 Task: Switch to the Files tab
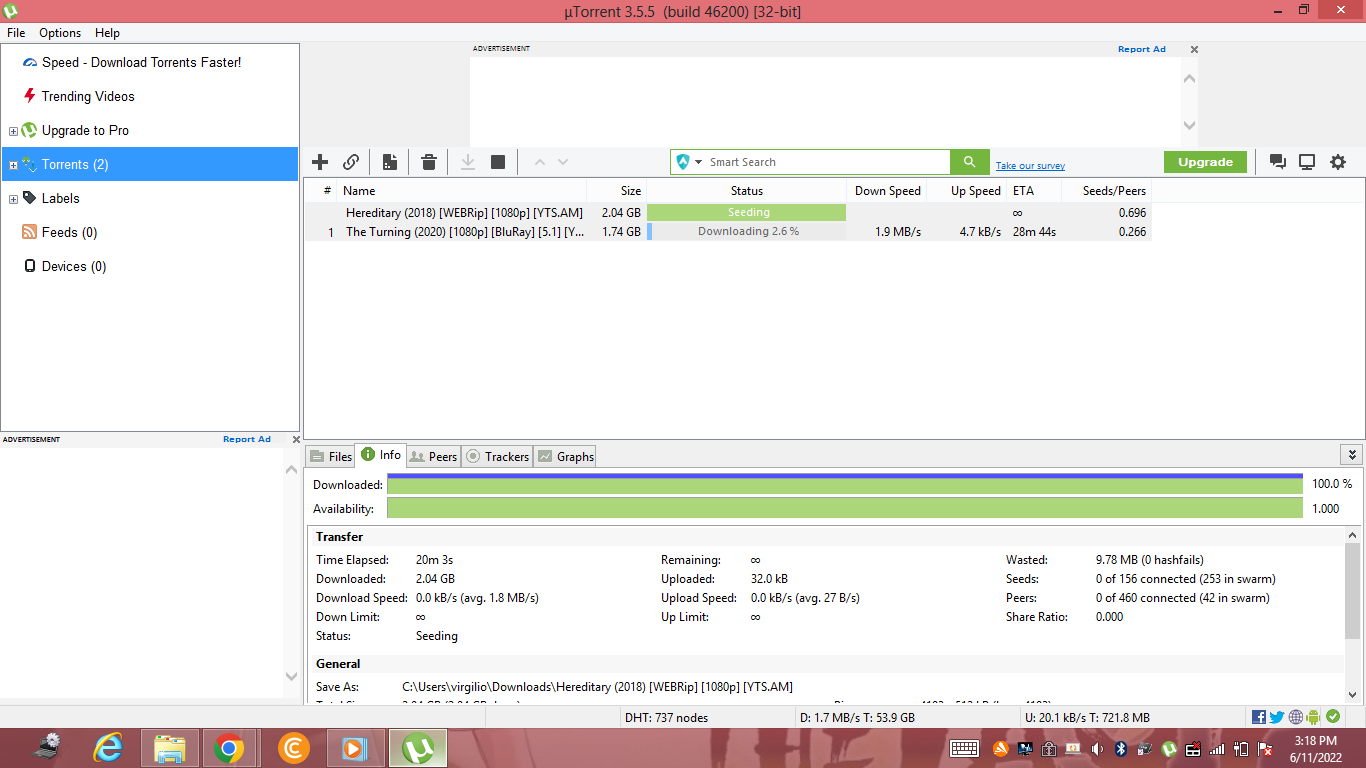pos(331,456)
